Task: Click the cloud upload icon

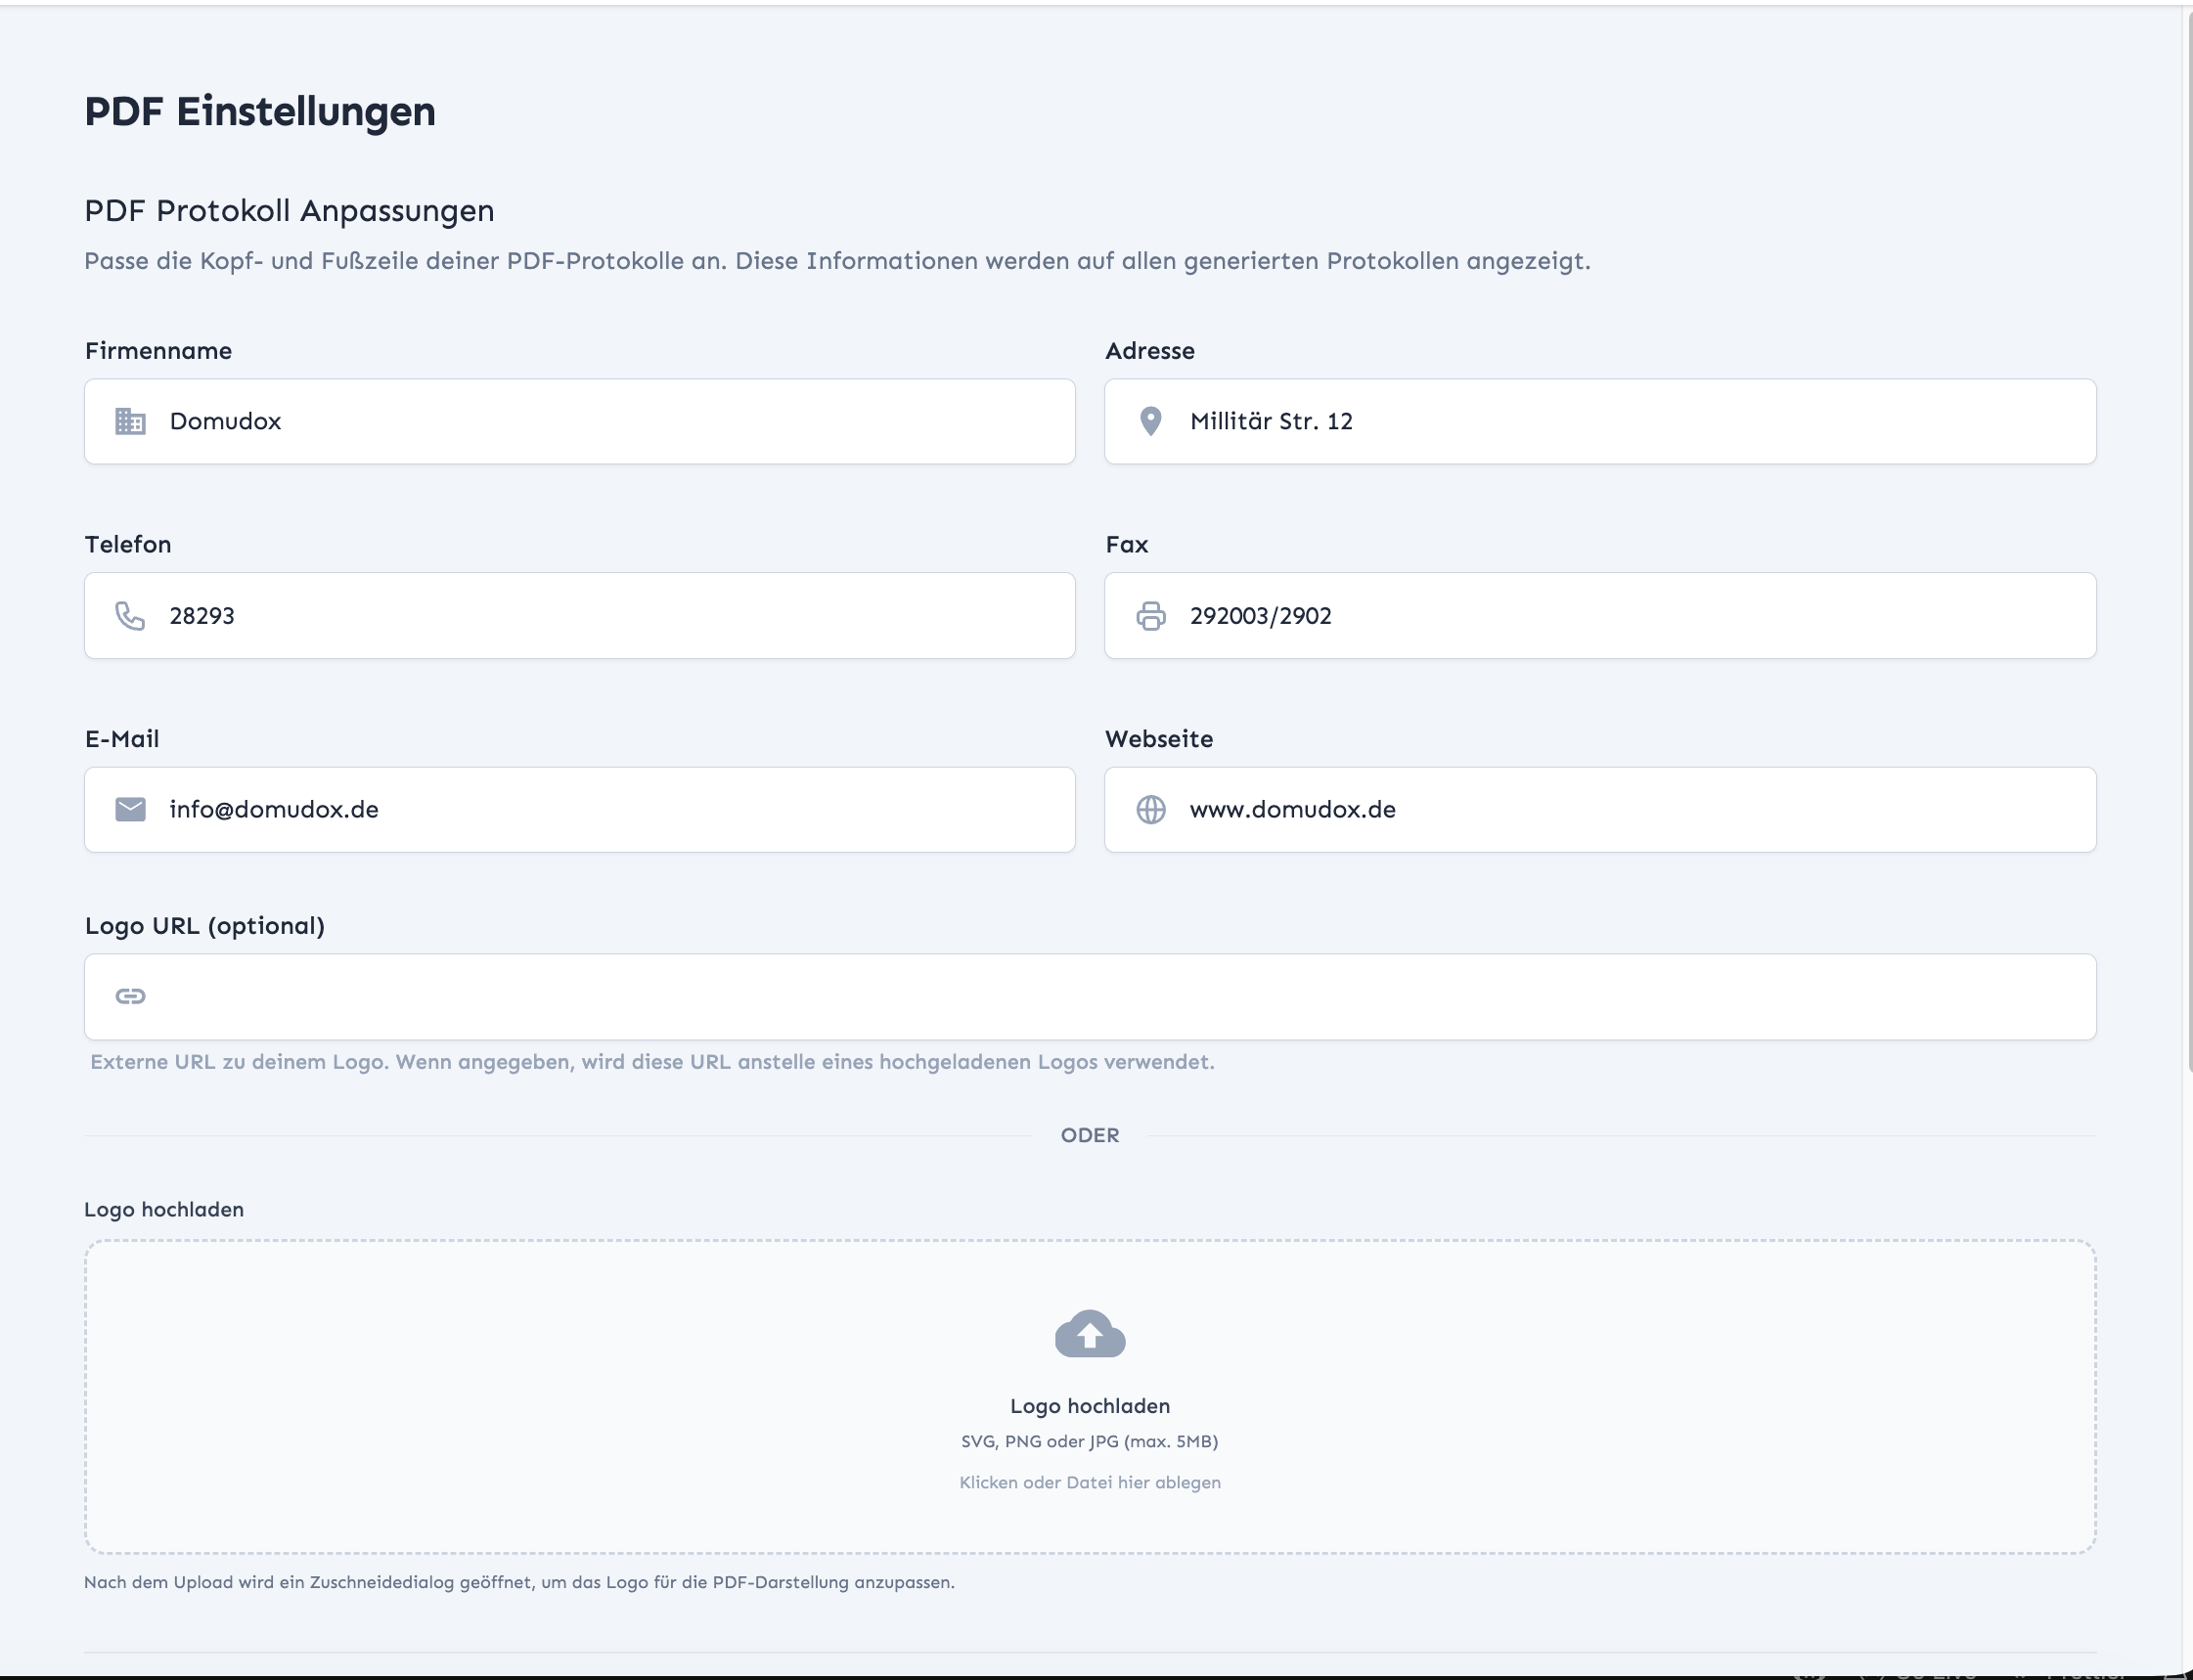Action: 1090,1333
